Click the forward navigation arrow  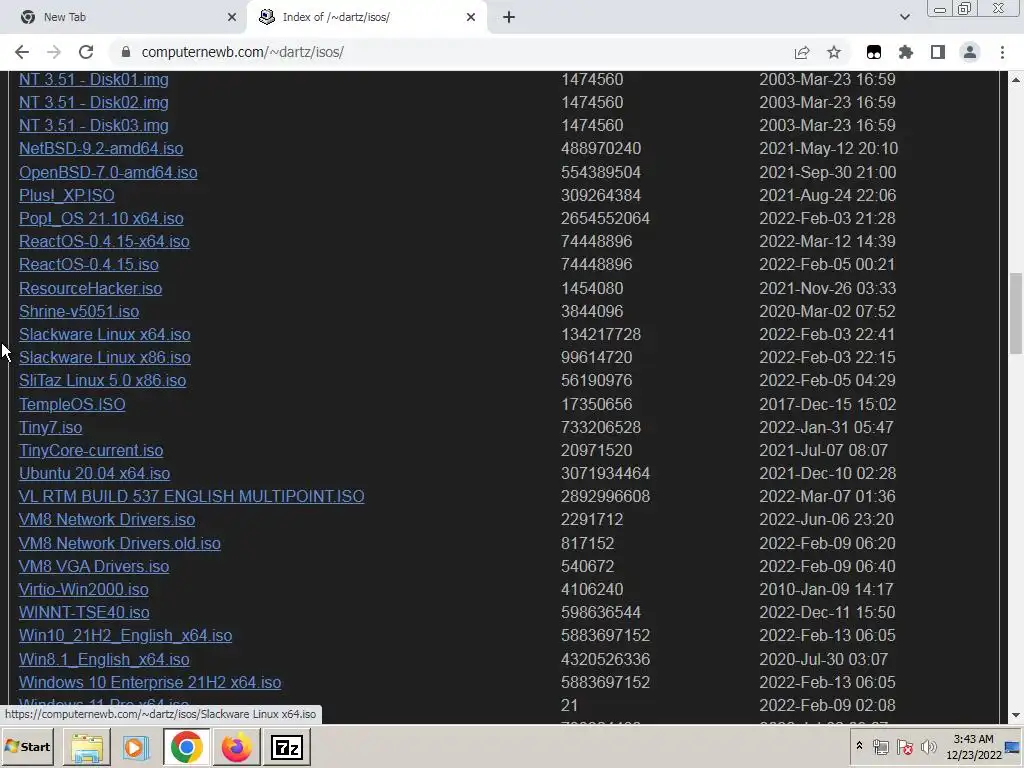tap(54, 52)
